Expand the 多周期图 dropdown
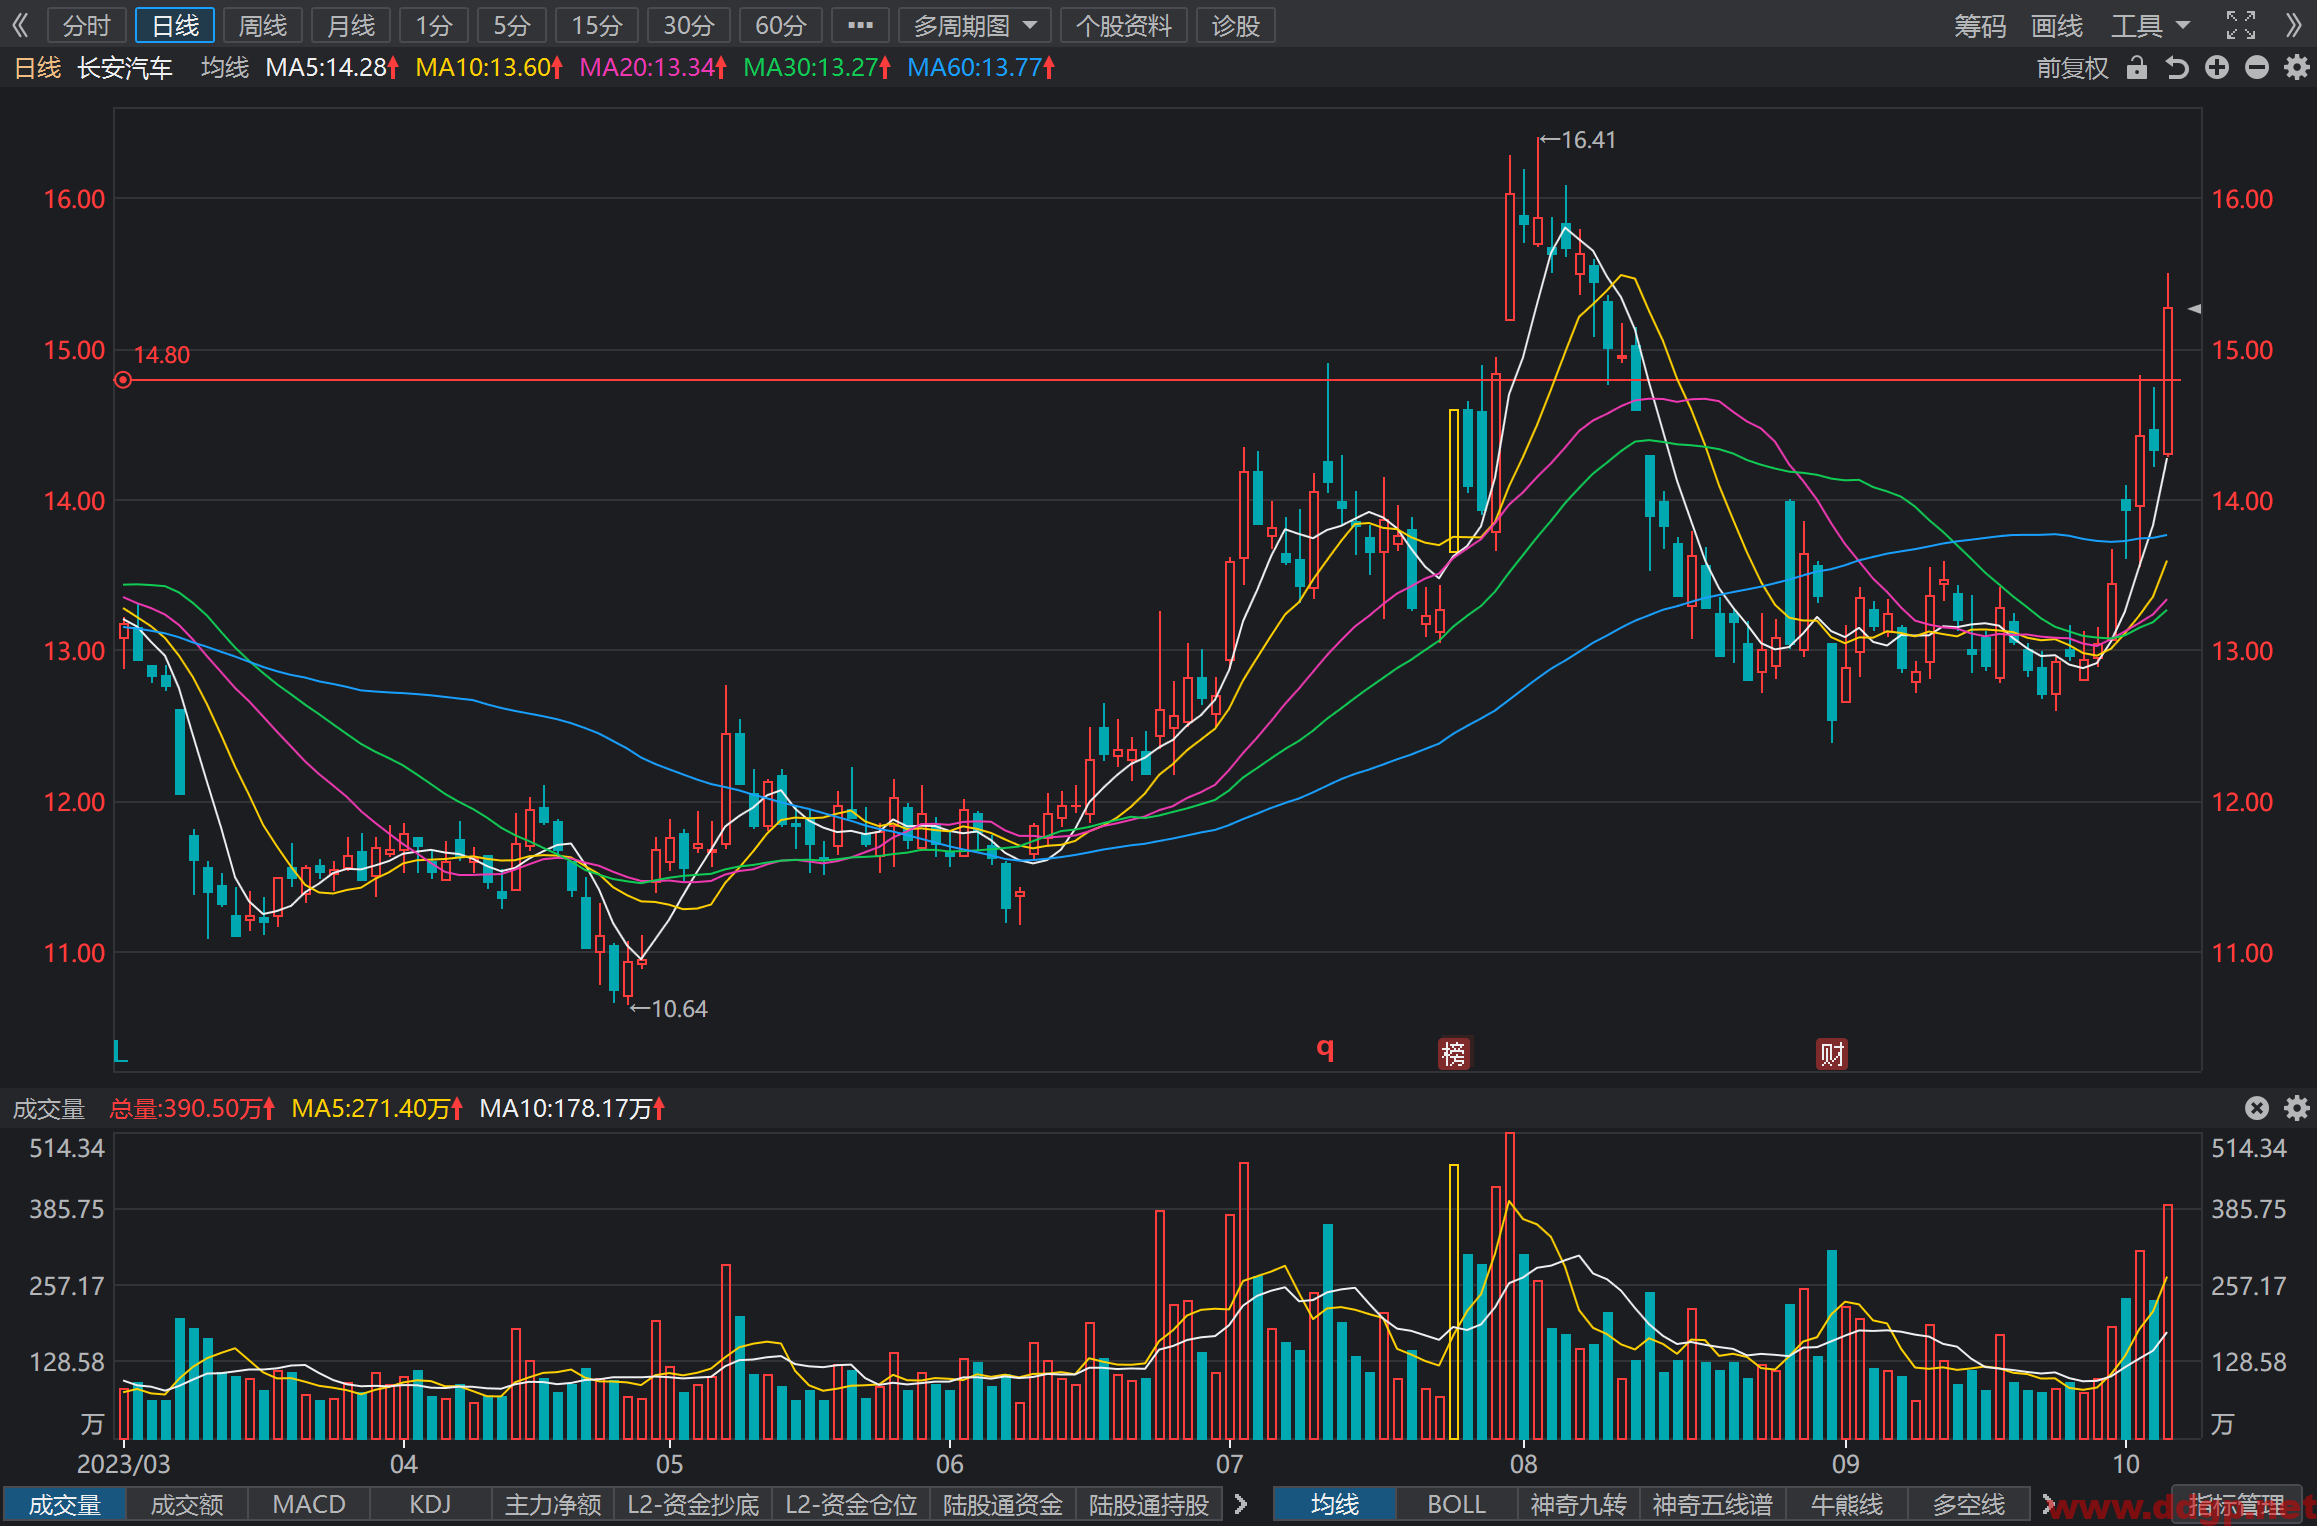The width and height of the screenshot is (2317, 1526). (x=974, y=25)
